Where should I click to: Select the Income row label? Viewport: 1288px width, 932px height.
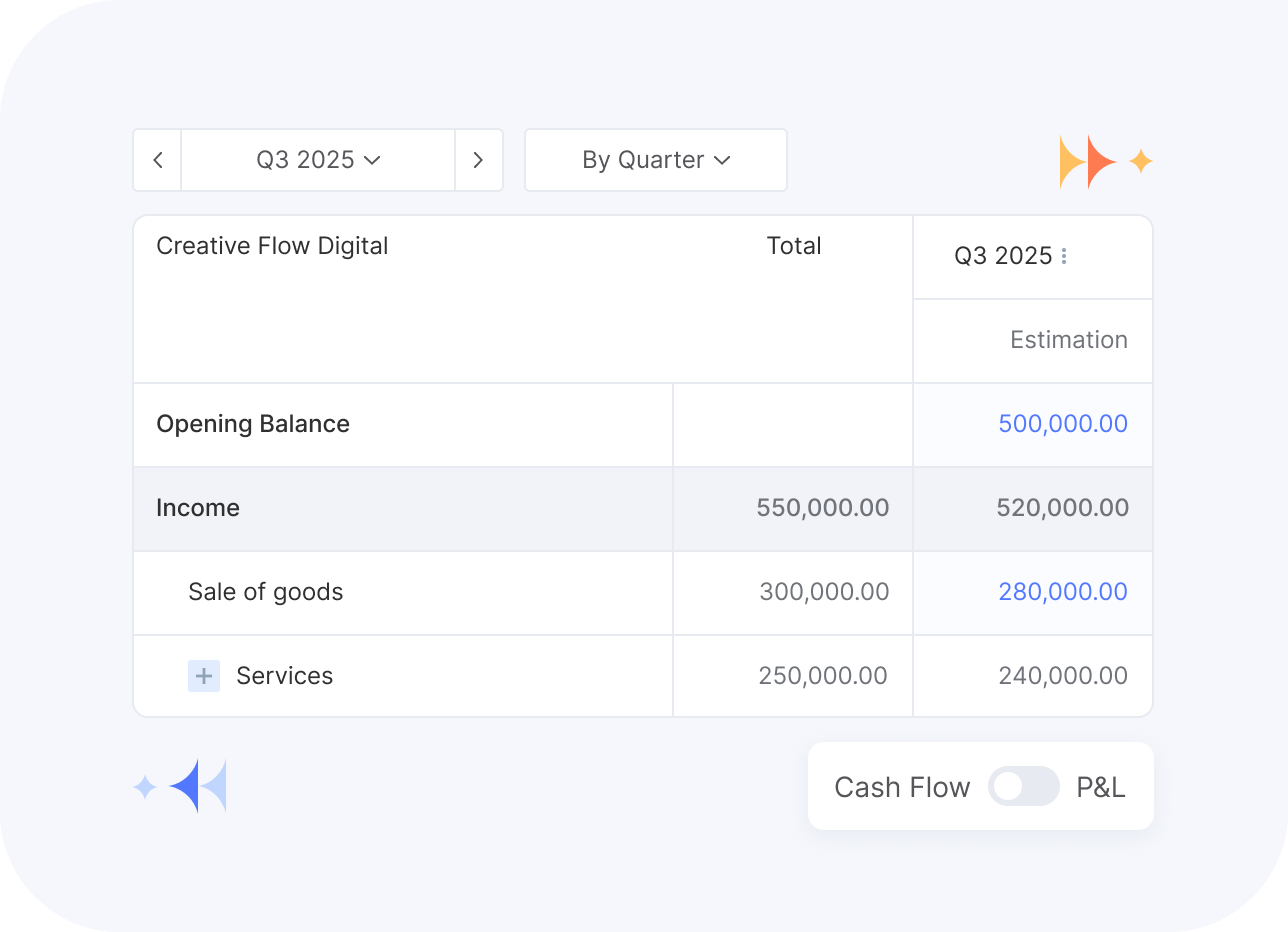point(198,508)
